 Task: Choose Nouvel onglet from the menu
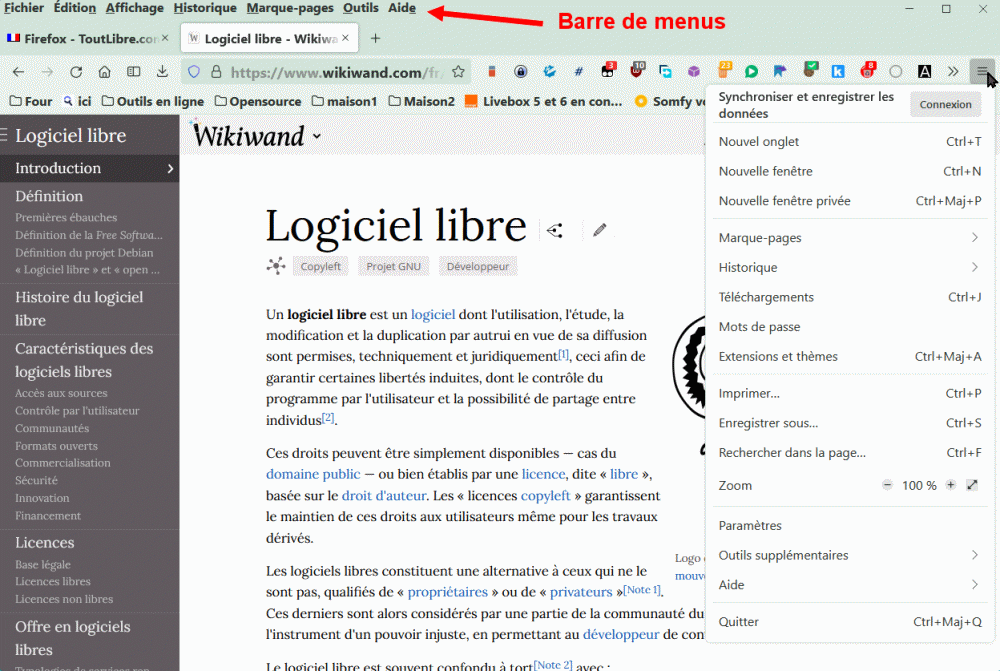pos(849,142)
